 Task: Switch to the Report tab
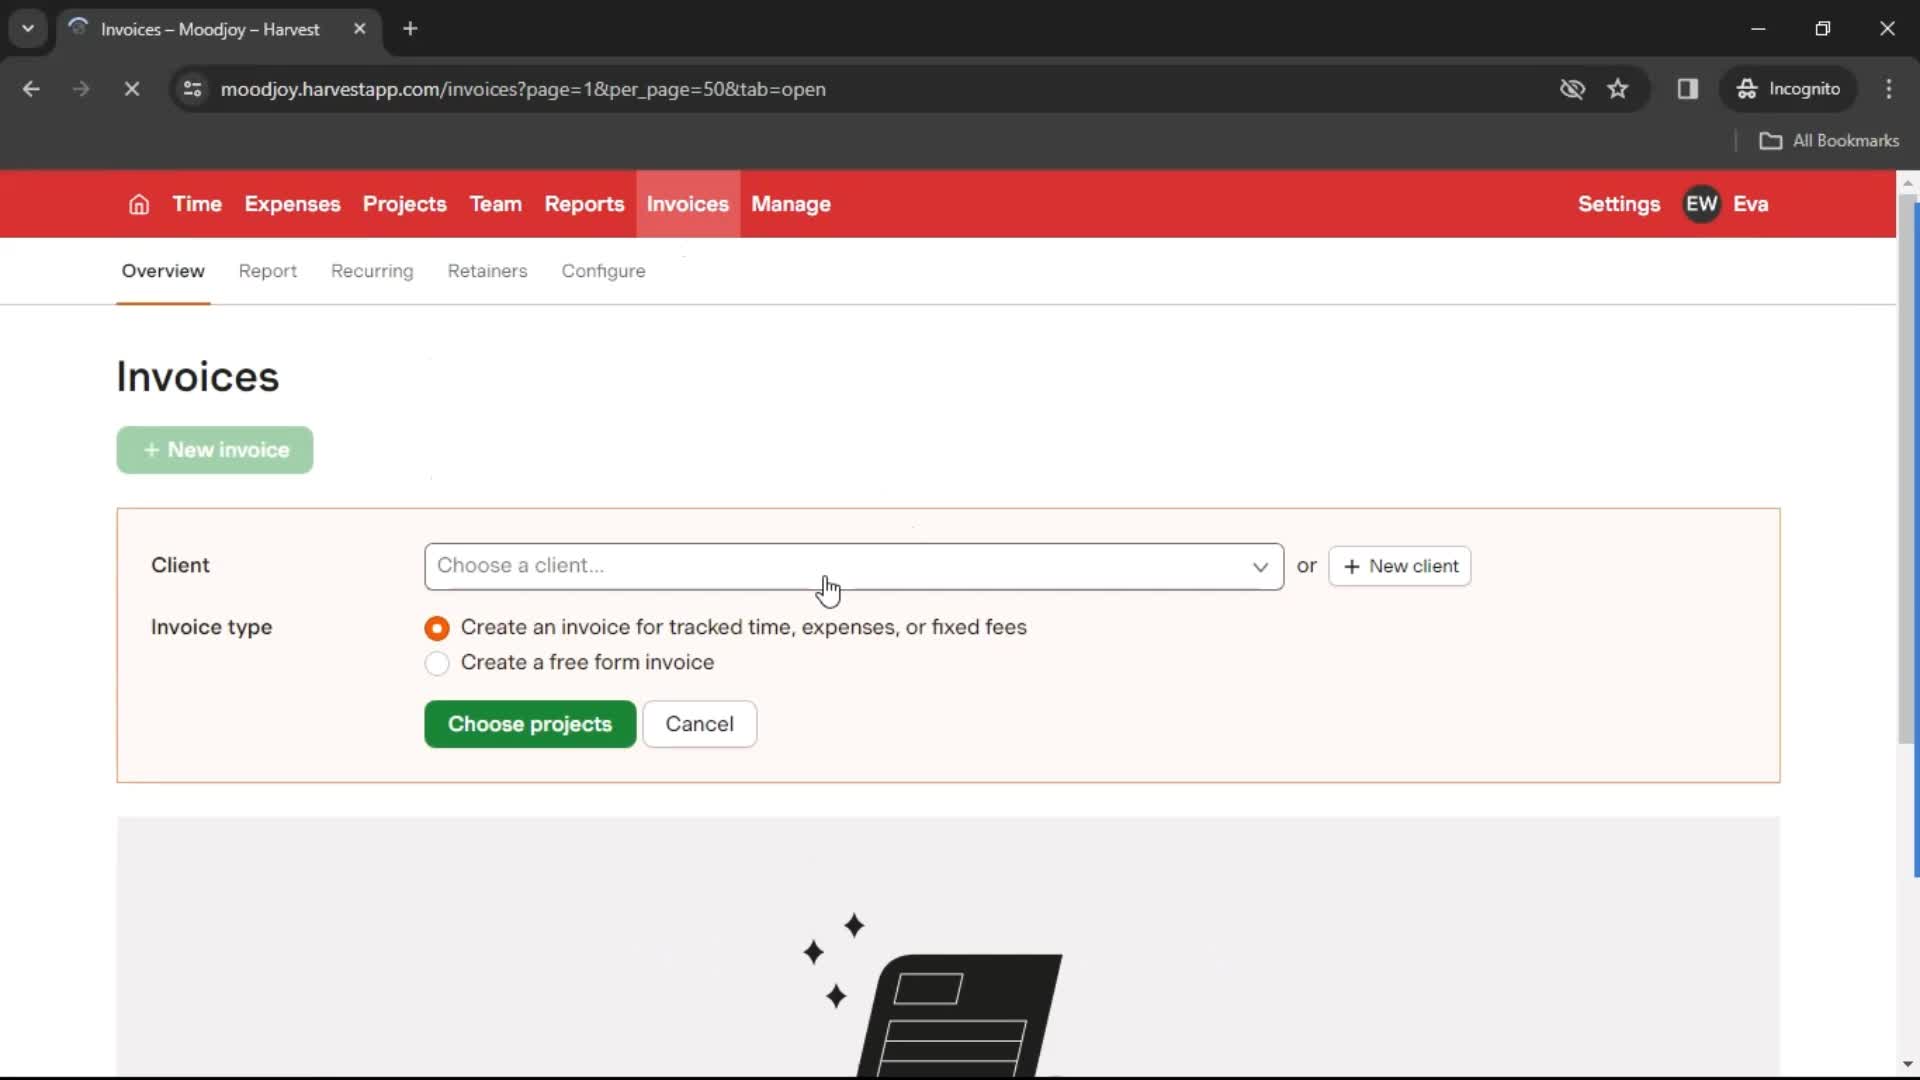(x=266, y=270)
